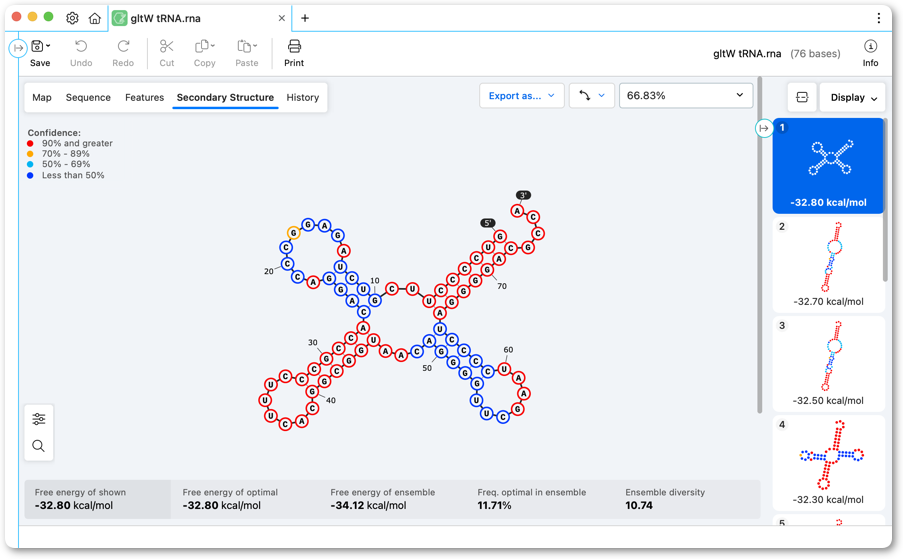This screenshot has width=903, height=559.
Task: Switch to the History tab
Action: pyautogui.click(x=302, y=97)
